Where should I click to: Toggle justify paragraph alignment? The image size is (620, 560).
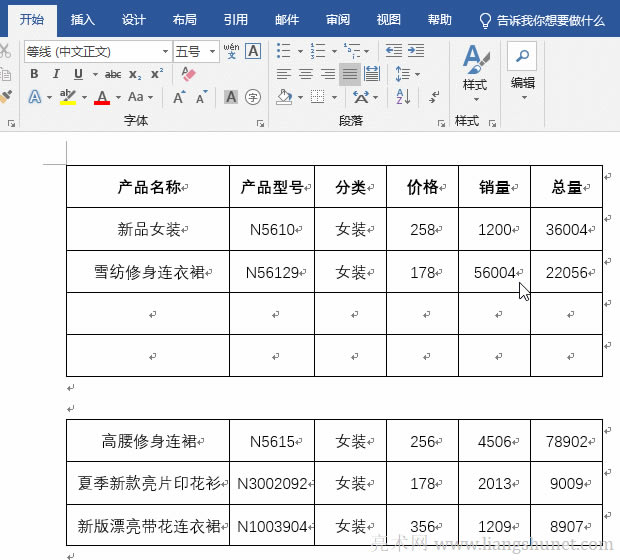tap(350, 74)
